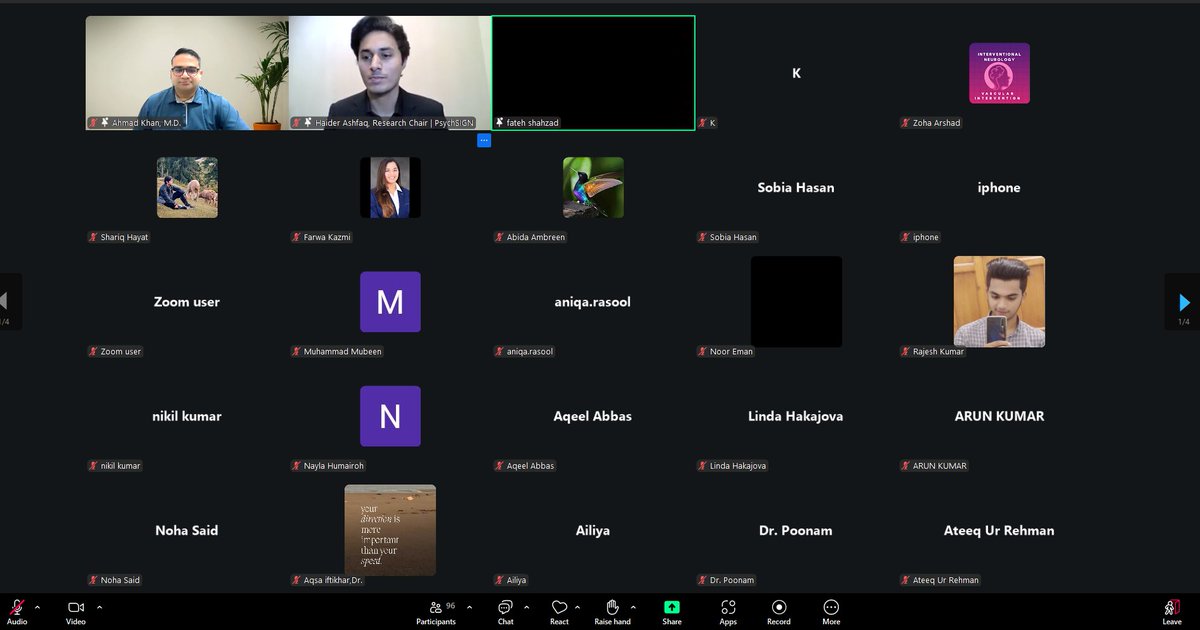
Task: Click the green Share screen icon
Action: pyautogui.click(x=672, y=607)
